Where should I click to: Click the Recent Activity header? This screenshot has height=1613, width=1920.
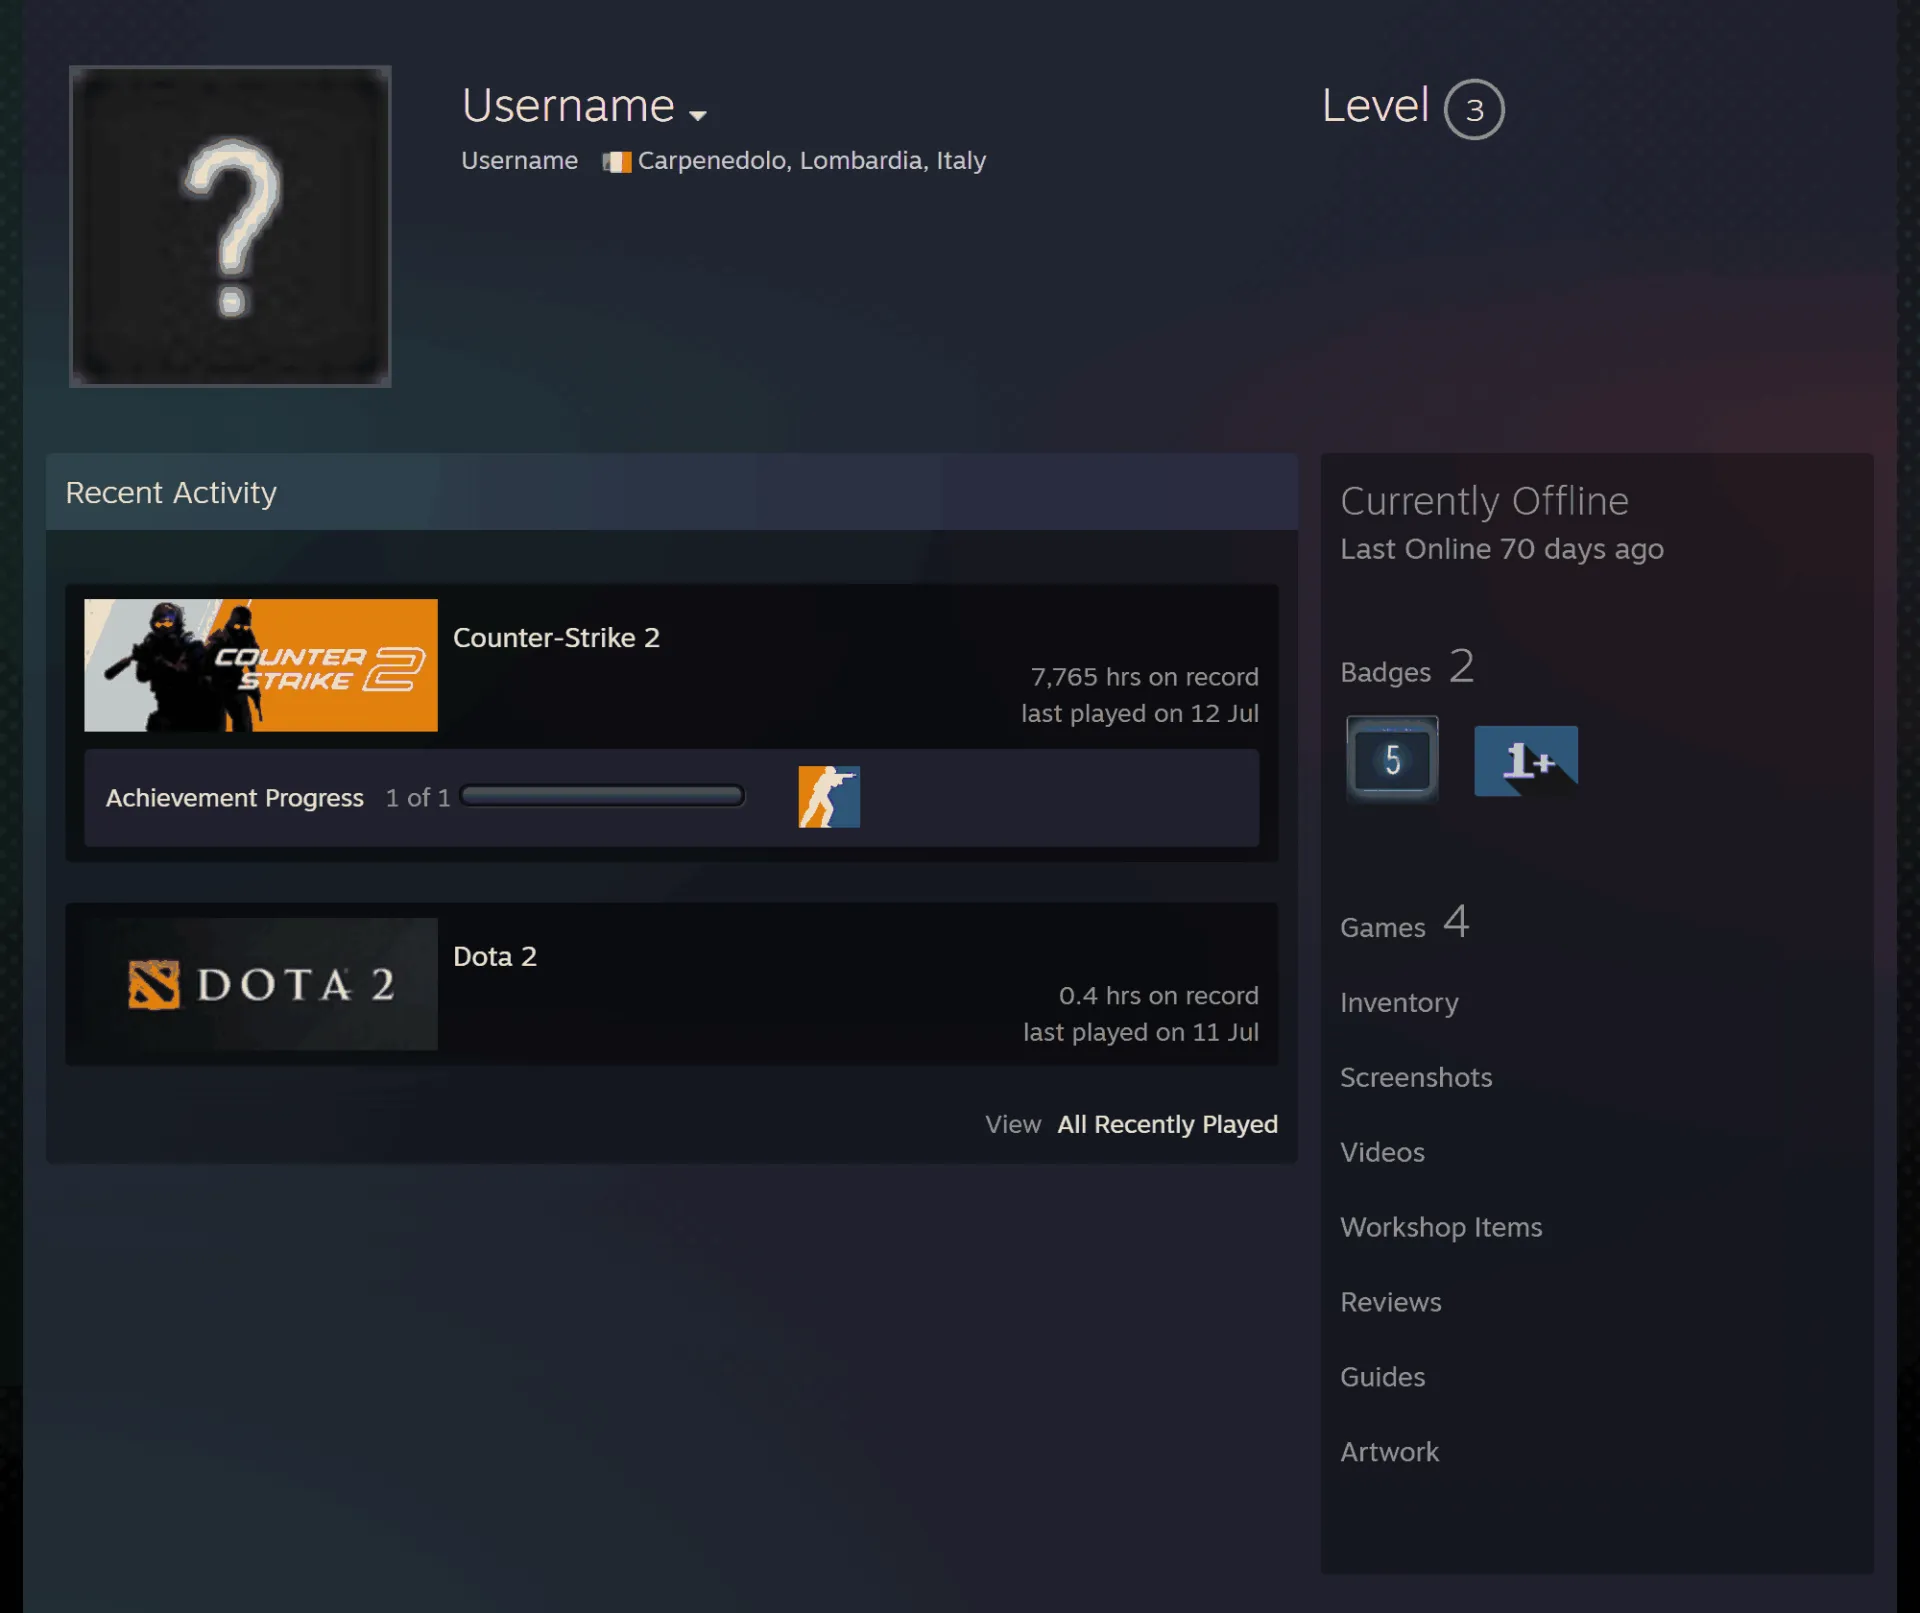[x=671, y=492]
